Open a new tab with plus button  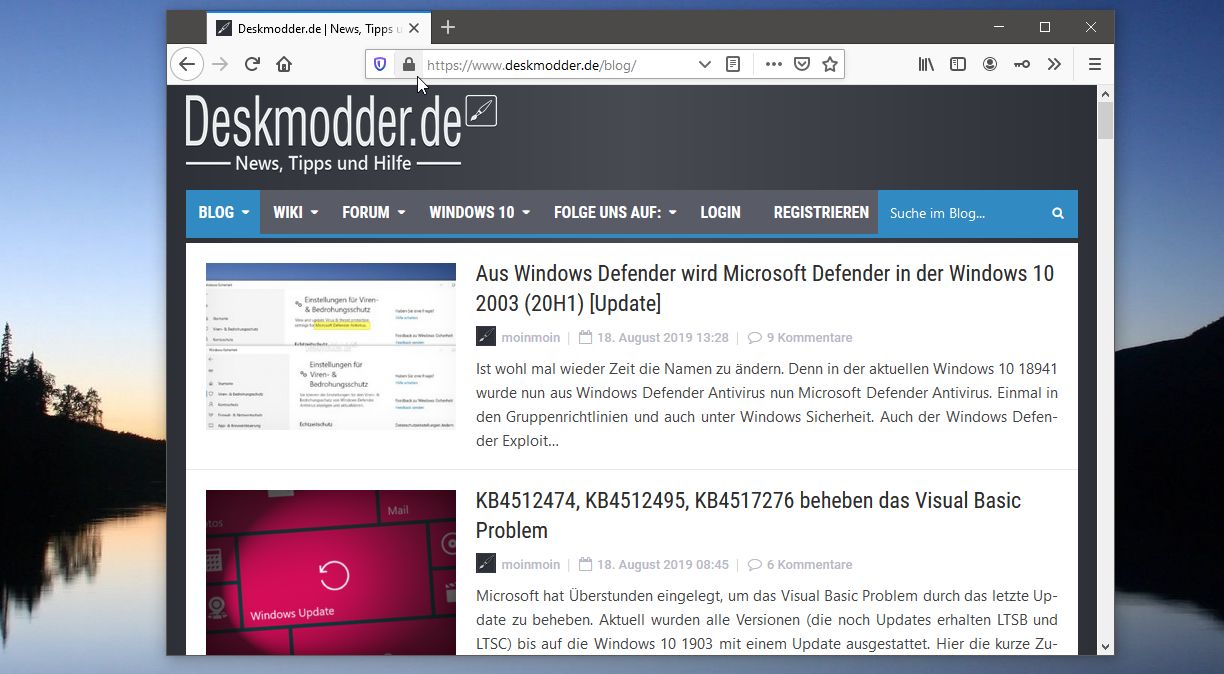[x=448, y=28]
